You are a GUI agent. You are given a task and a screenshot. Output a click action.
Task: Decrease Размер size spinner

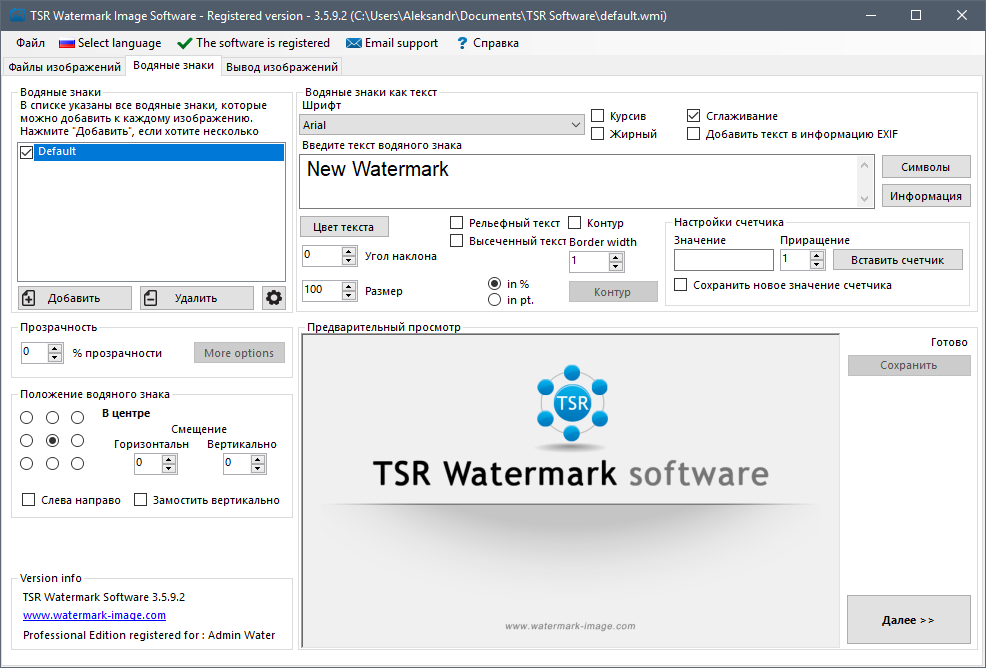click(349, 295)
